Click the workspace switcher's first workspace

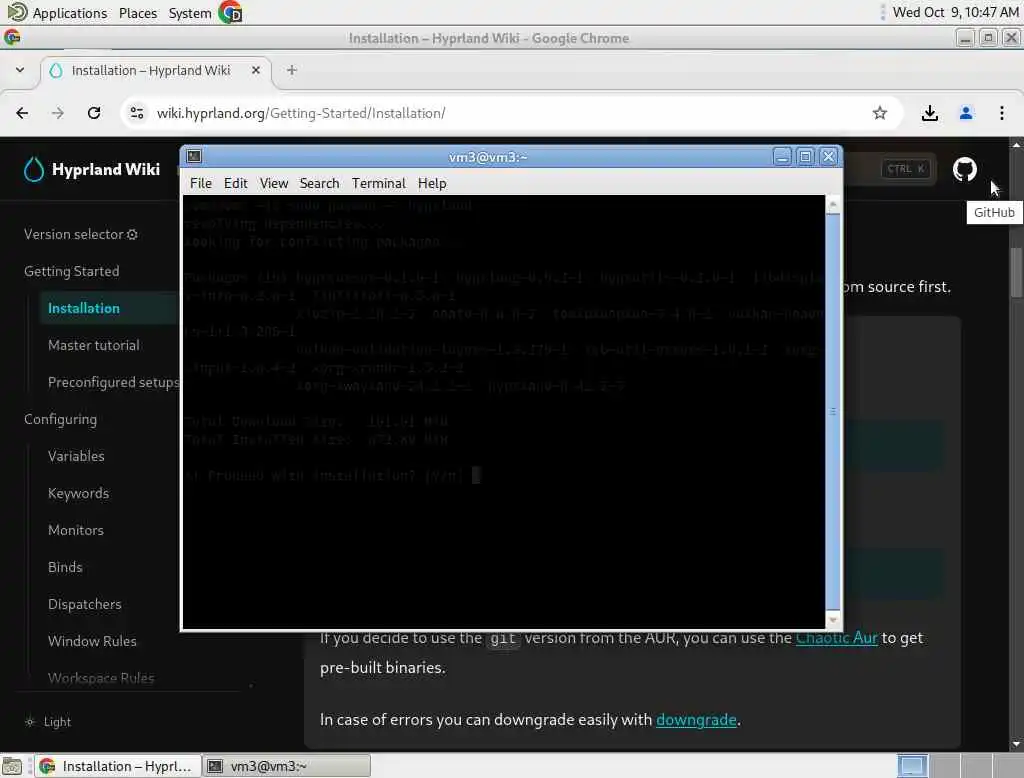(912, 766)
